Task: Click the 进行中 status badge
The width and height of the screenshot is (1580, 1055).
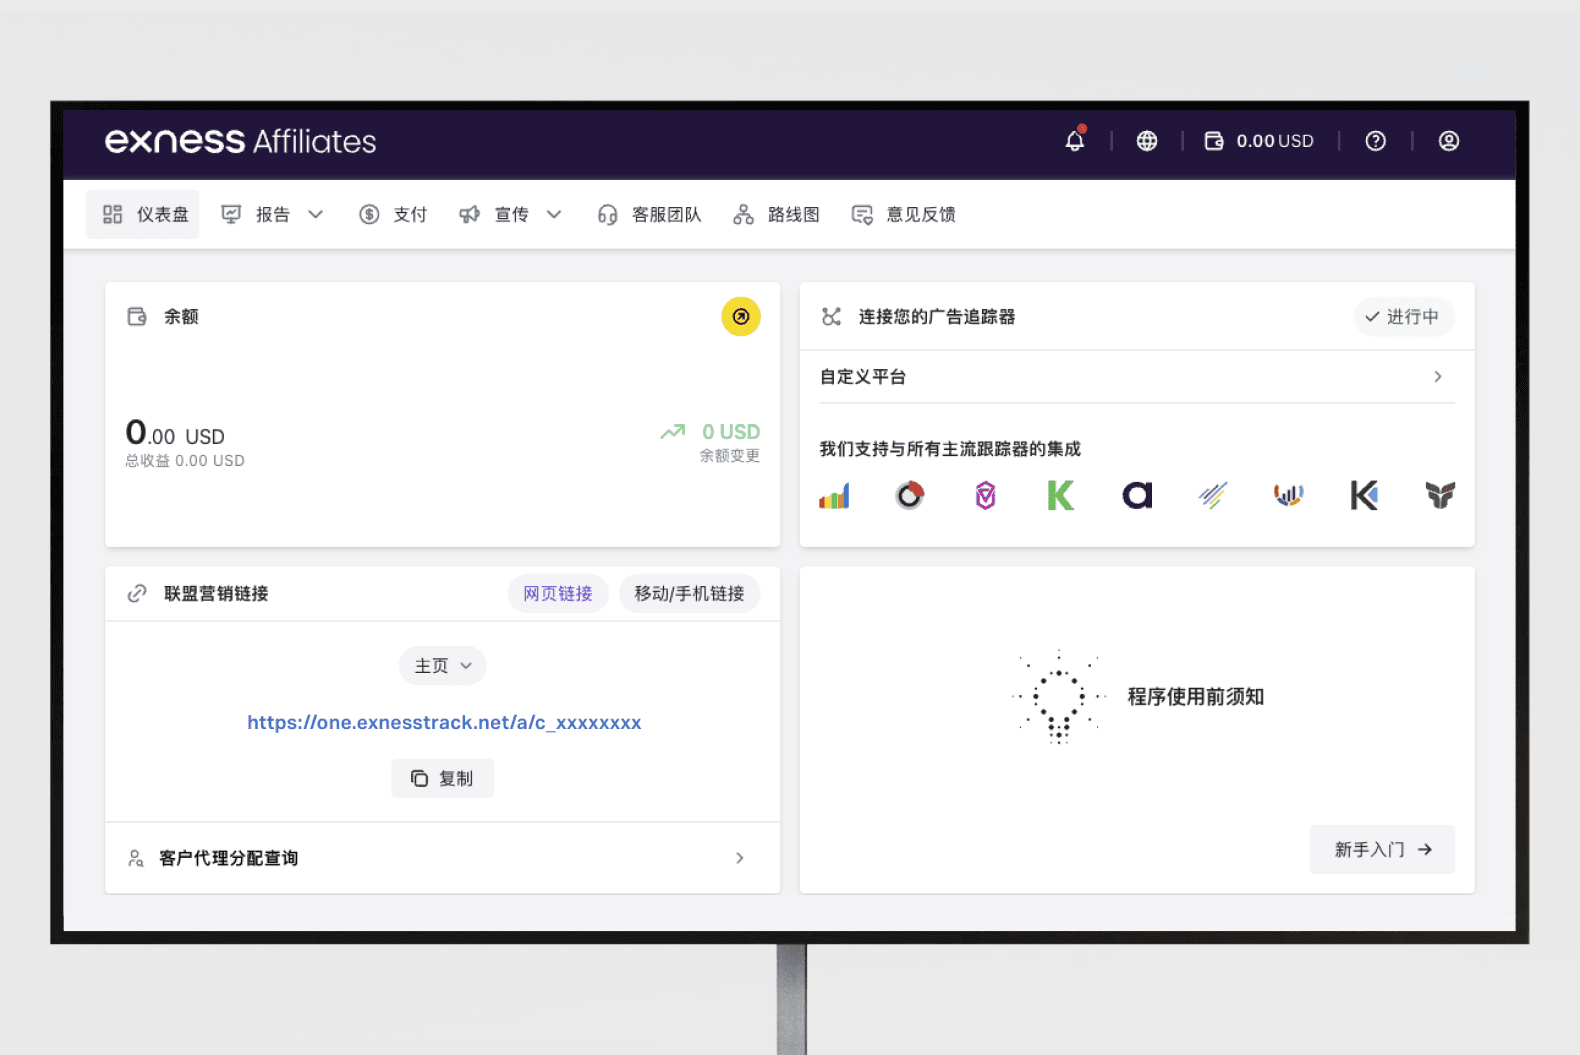Action: click(x=1402, y=317)
